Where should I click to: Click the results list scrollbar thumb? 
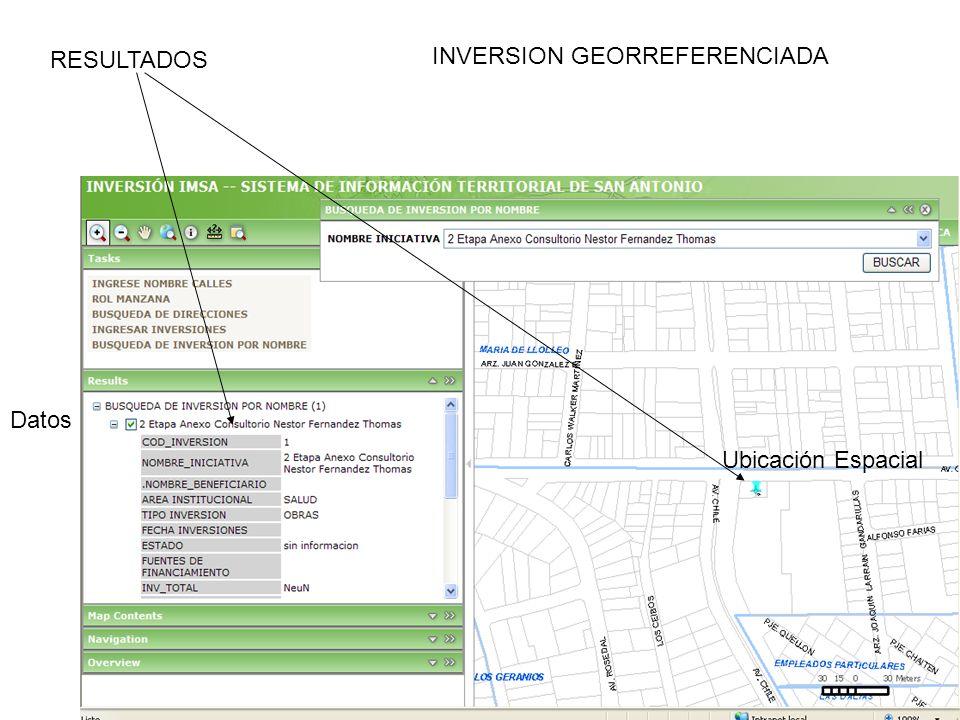click(x=451, y=456)
